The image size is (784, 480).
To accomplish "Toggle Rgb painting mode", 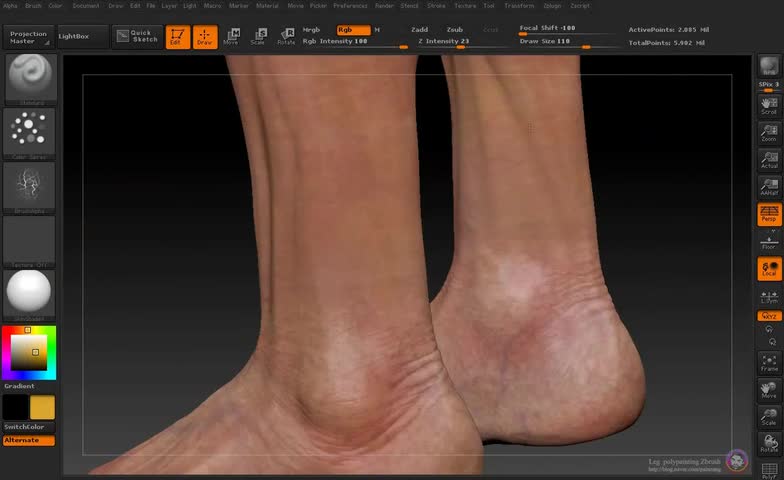I will click(353, 30).
